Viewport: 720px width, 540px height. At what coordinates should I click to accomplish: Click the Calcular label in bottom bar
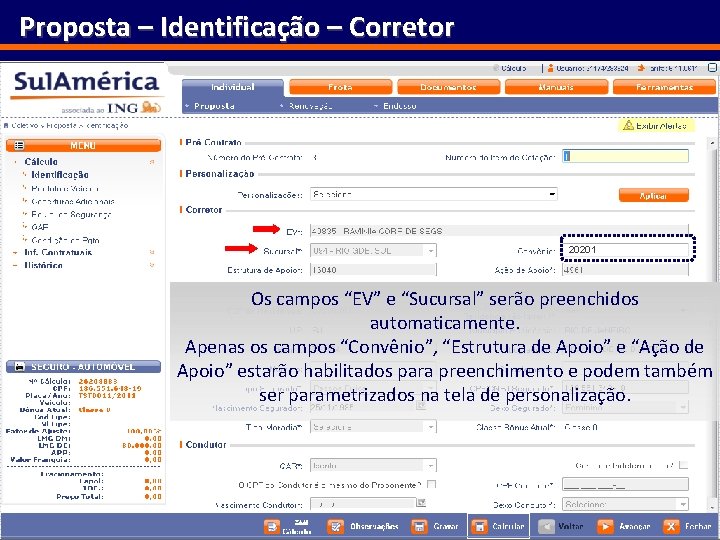point(508,526)
